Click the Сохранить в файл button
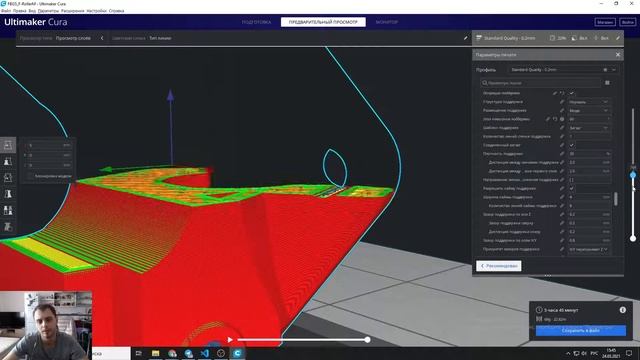The image size is (640, 360). click(x=580, y=331)
